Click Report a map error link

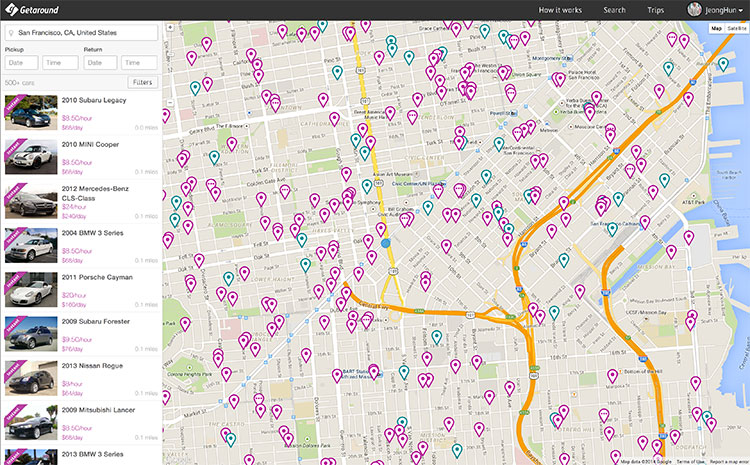pyautogui.click(x=729, y=462)
